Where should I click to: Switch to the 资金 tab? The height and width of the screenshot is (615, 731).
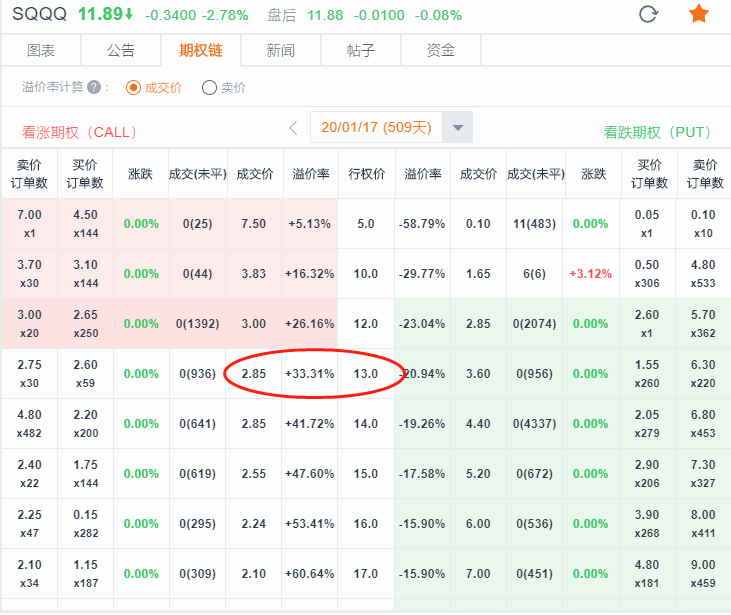coord(441,50)
